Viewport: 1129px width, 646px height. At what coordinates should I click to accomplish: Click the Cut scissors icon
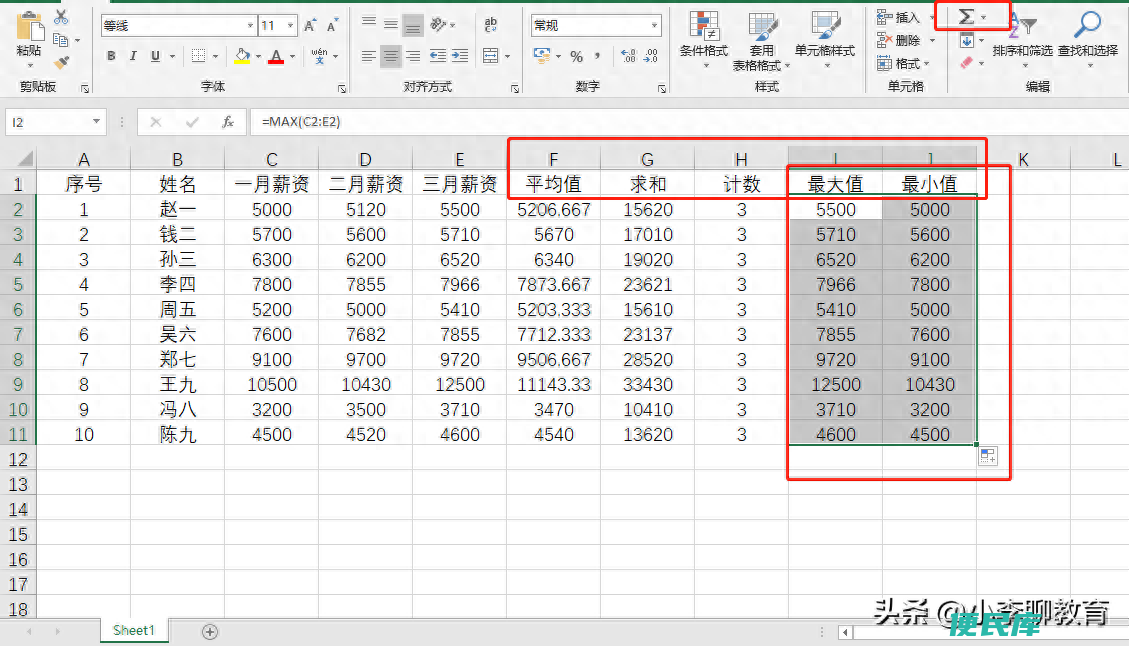61,17
